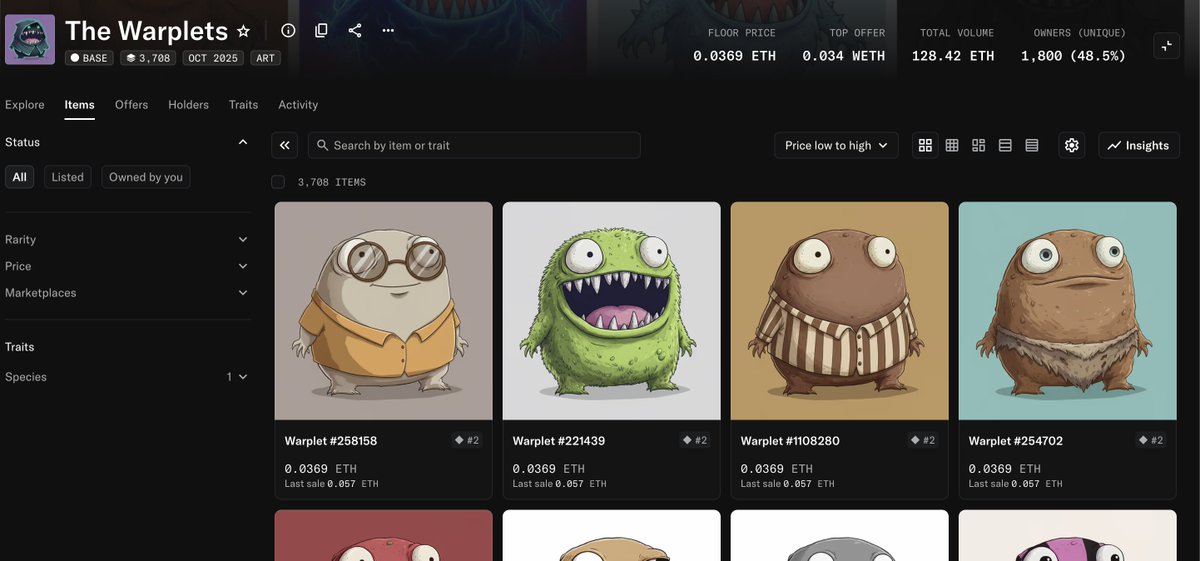Expand the Rarity filter section

(x=126, y=239)
